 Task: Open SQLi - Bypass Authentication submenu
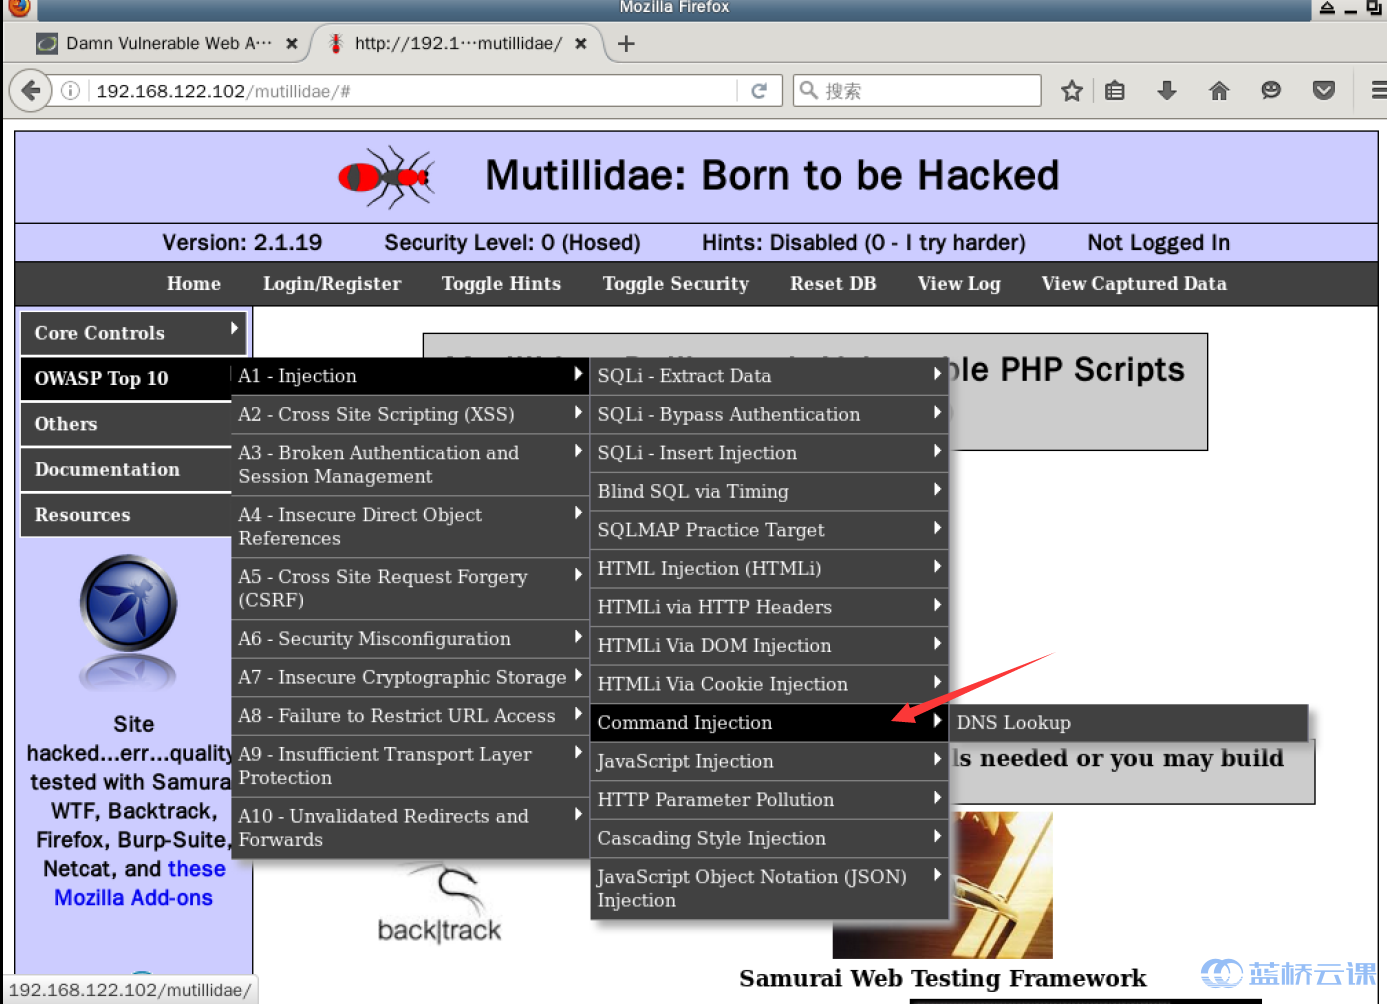(769, 415)
